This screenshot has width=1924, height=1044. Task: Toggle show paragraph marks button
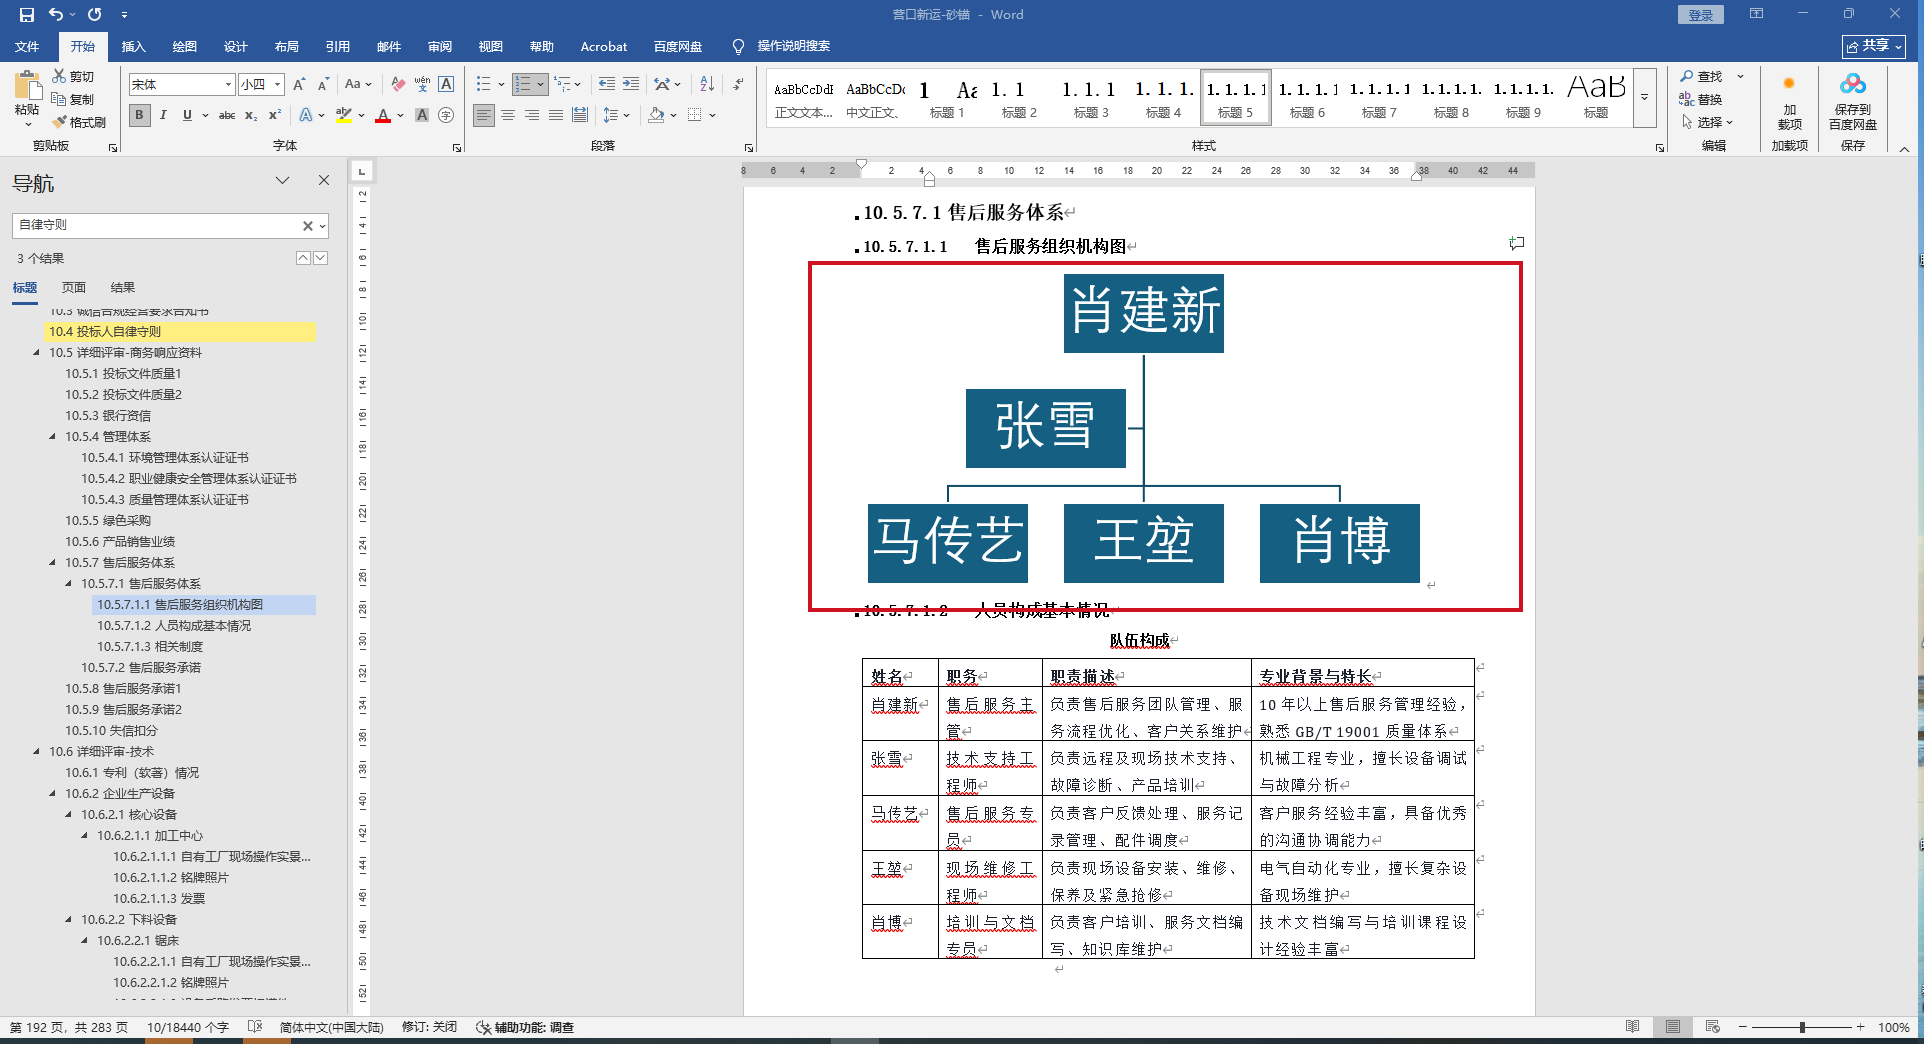pos(738,85)
